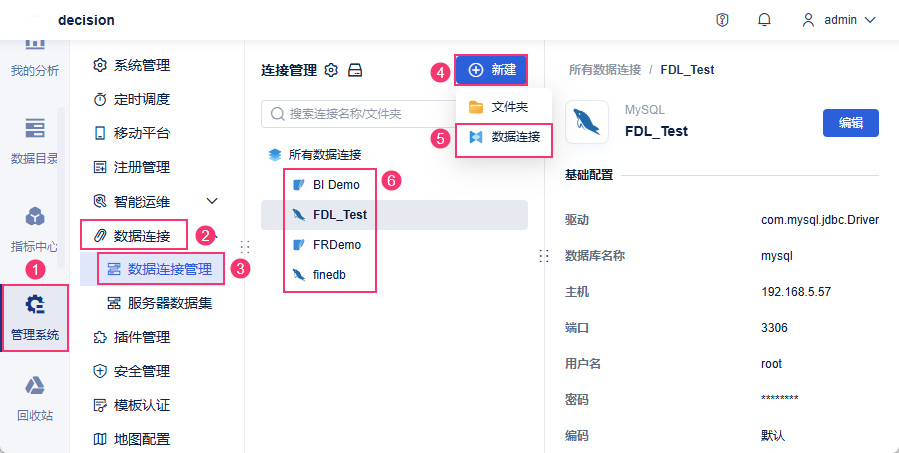This screenshot has height=453, width=899.
Task: Click the 新建 button
Action: [x=491, y=70]
